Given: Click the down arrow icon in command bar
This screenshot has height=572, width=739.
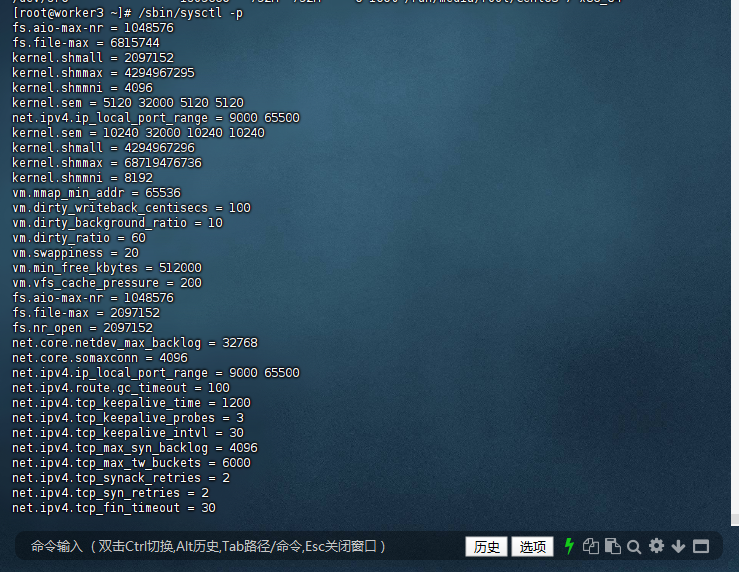Looking at the screenshot, I should (678, 547).
